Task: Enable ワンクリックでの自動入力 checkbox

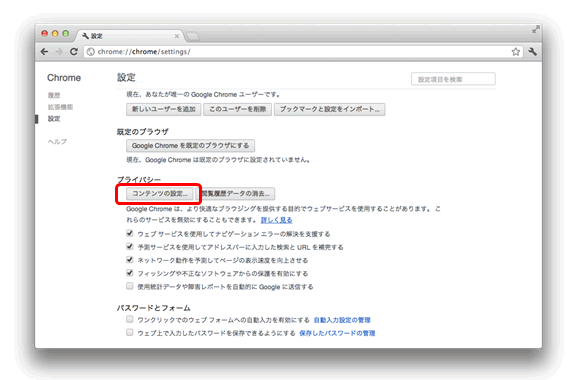Action: point(130,319)
